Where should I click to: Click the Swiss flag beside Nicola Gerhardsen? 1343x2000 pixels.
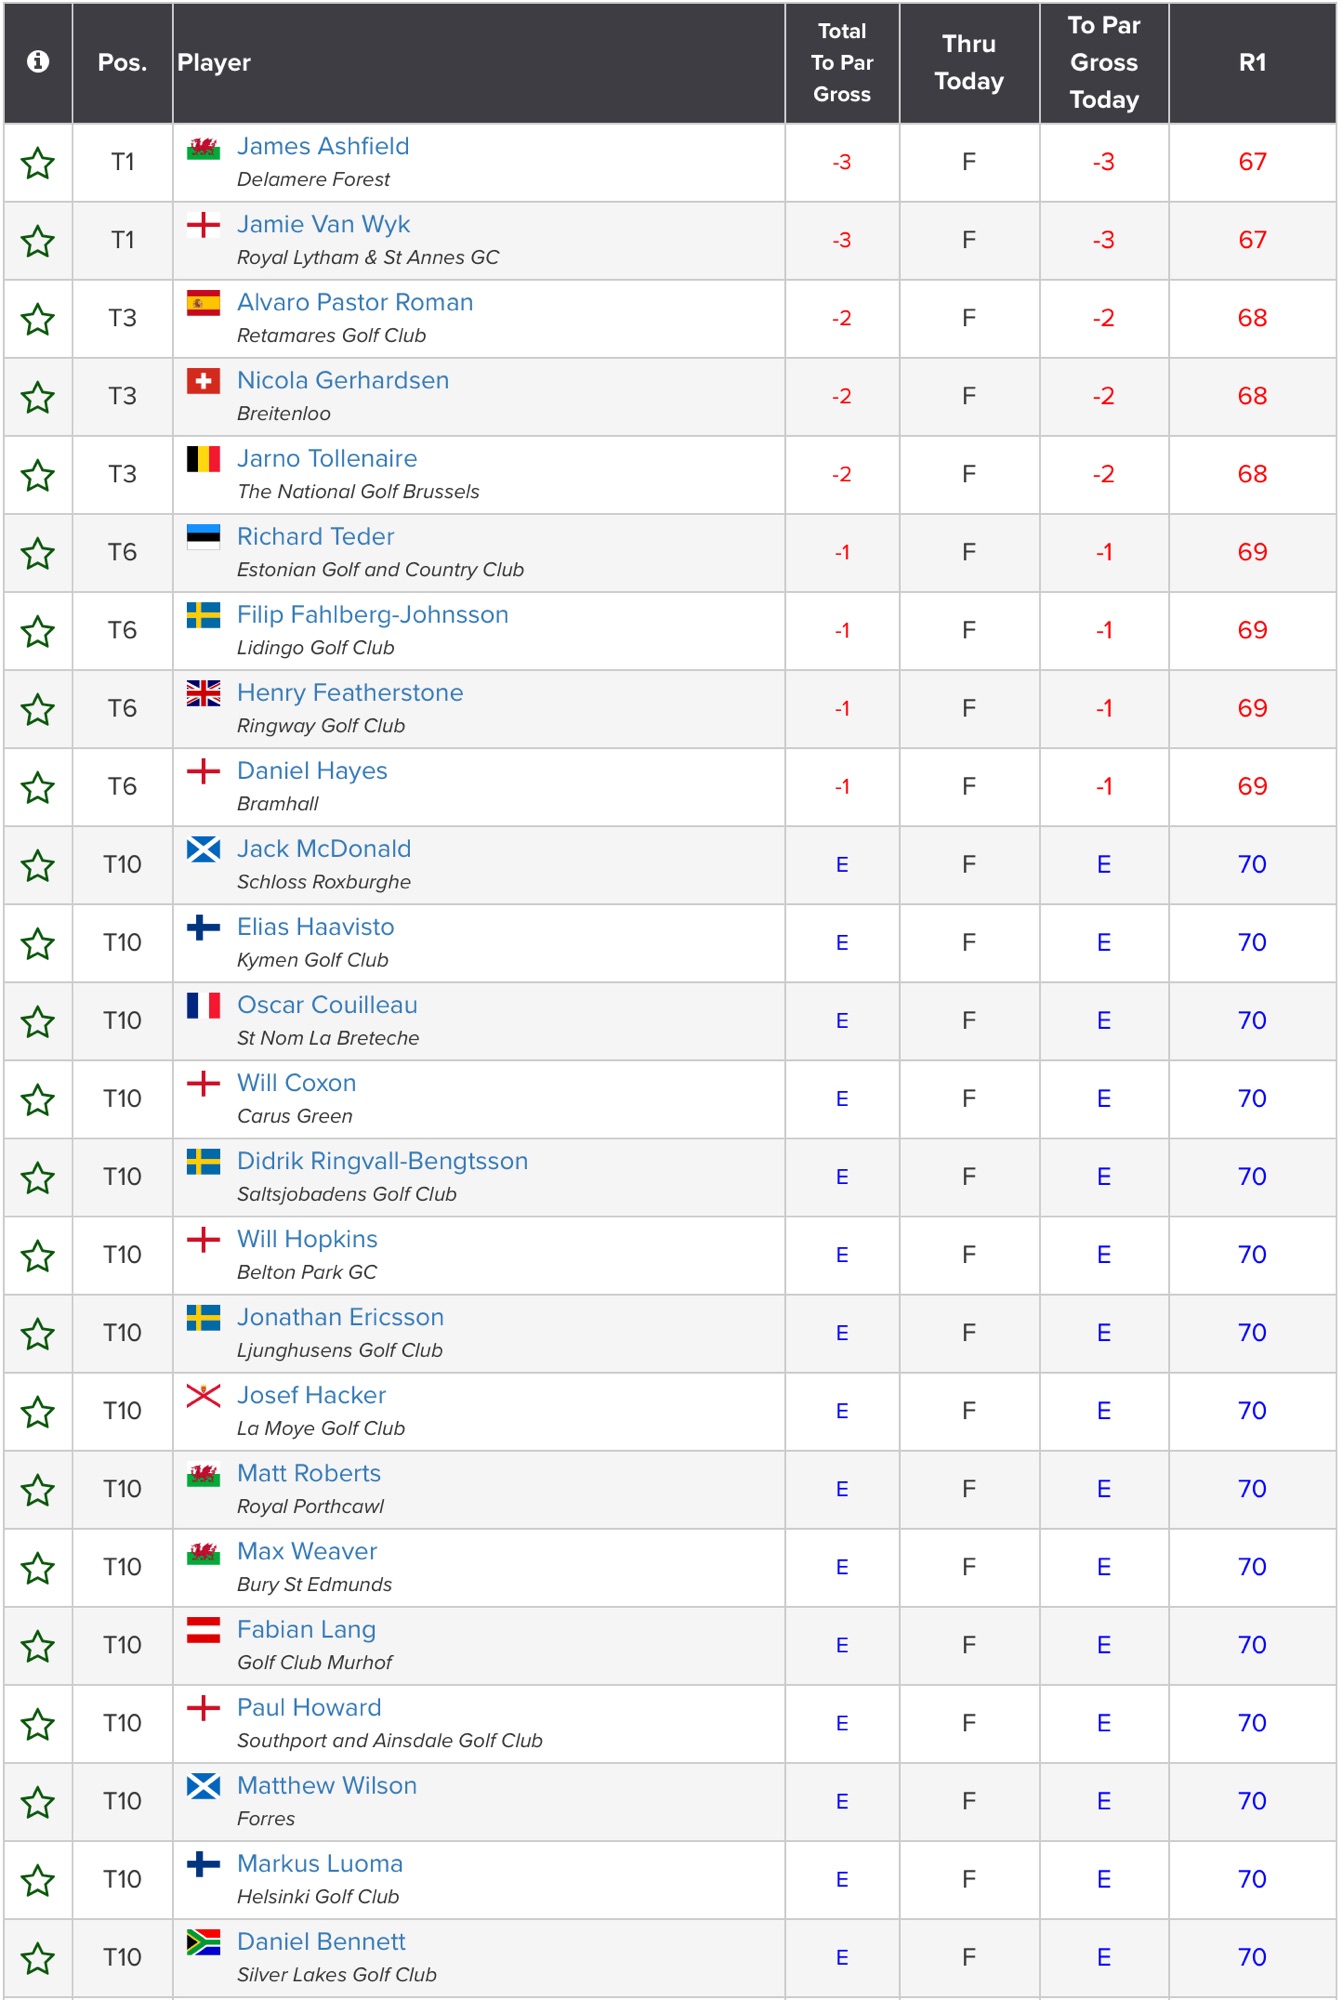203,381
